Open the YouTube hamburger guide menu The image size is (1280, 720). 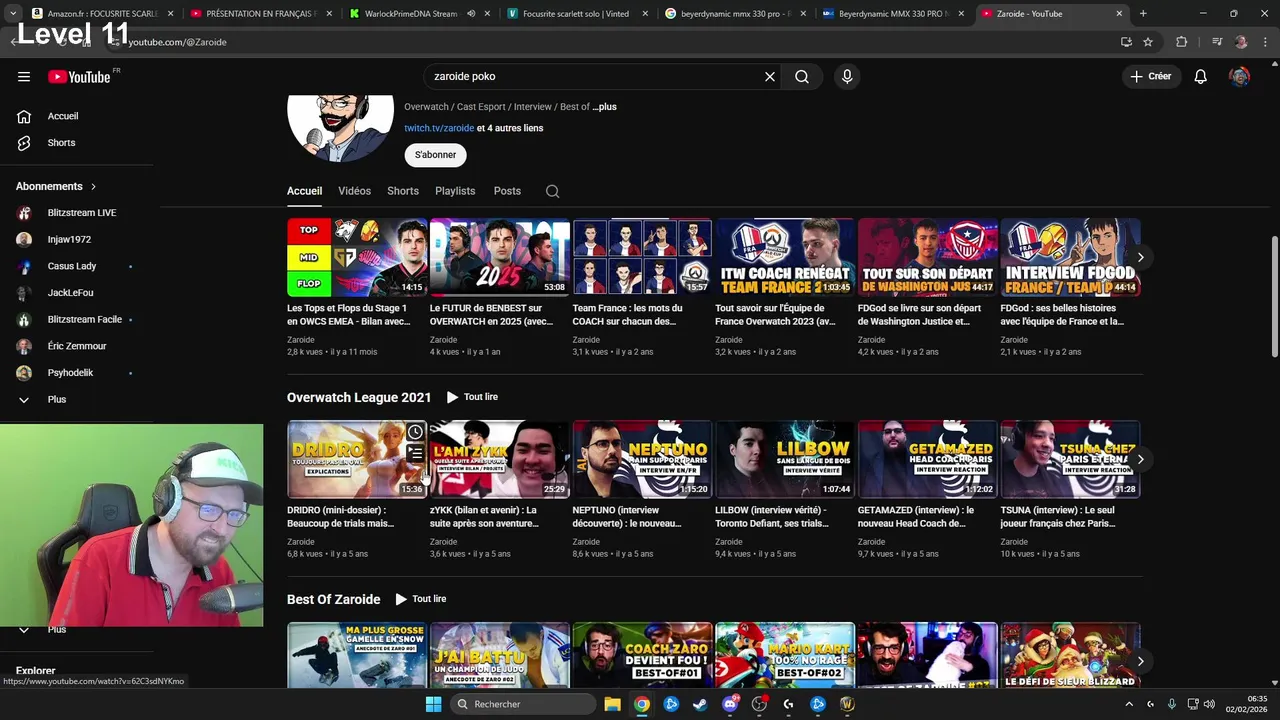tap(24, 77)
